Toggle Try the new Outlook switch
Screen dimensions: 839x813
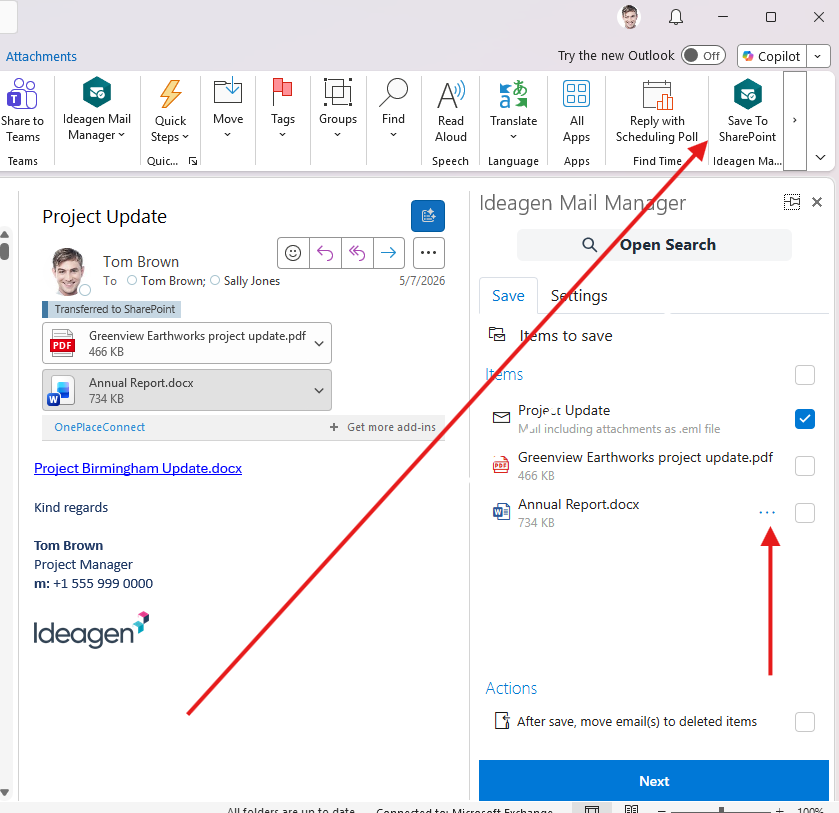[x=703, y=56]
